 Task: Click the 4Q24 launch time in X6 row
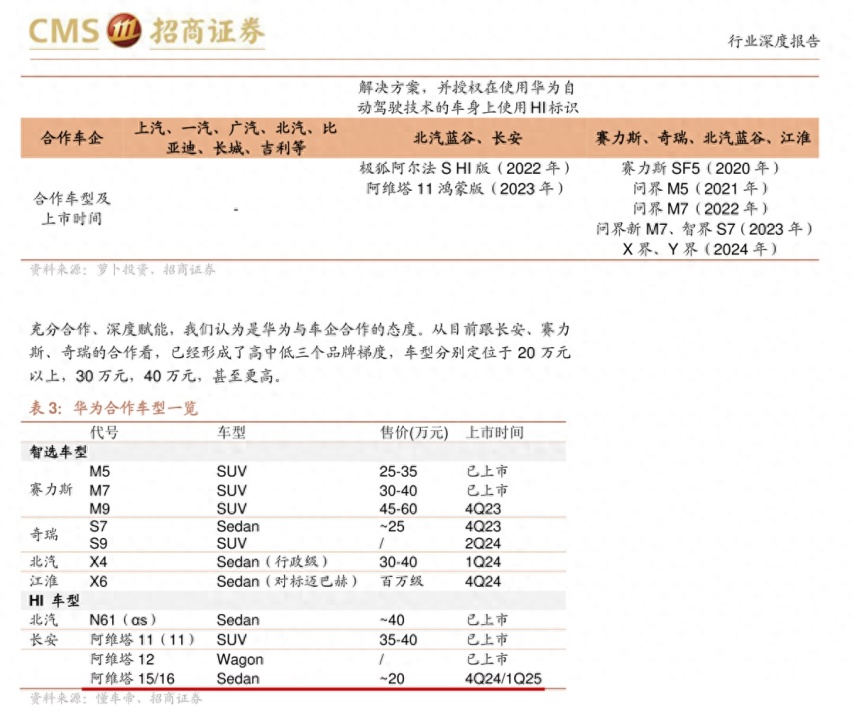483,582
